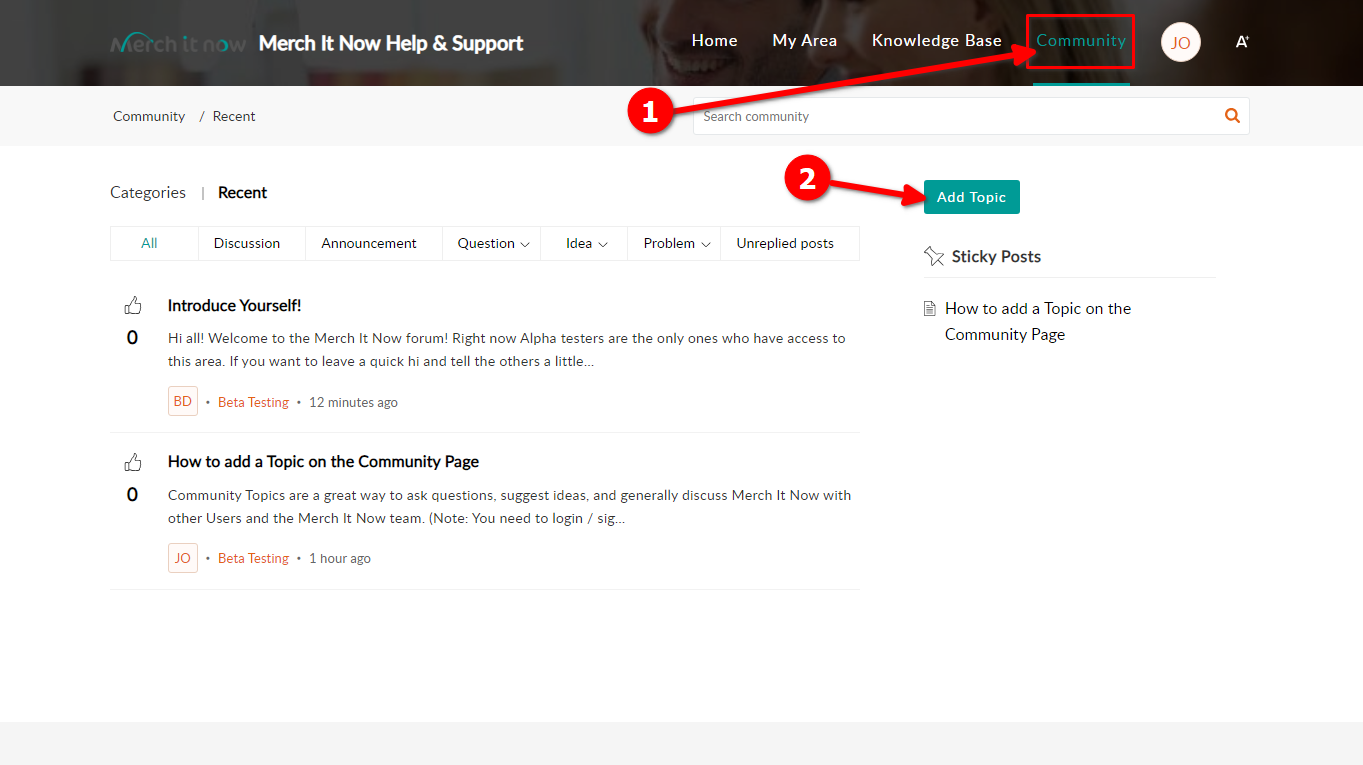This screenshot has width=1363, height=765.
Task: Click Merch It Now Help & Support title
Action: [391, 43]
